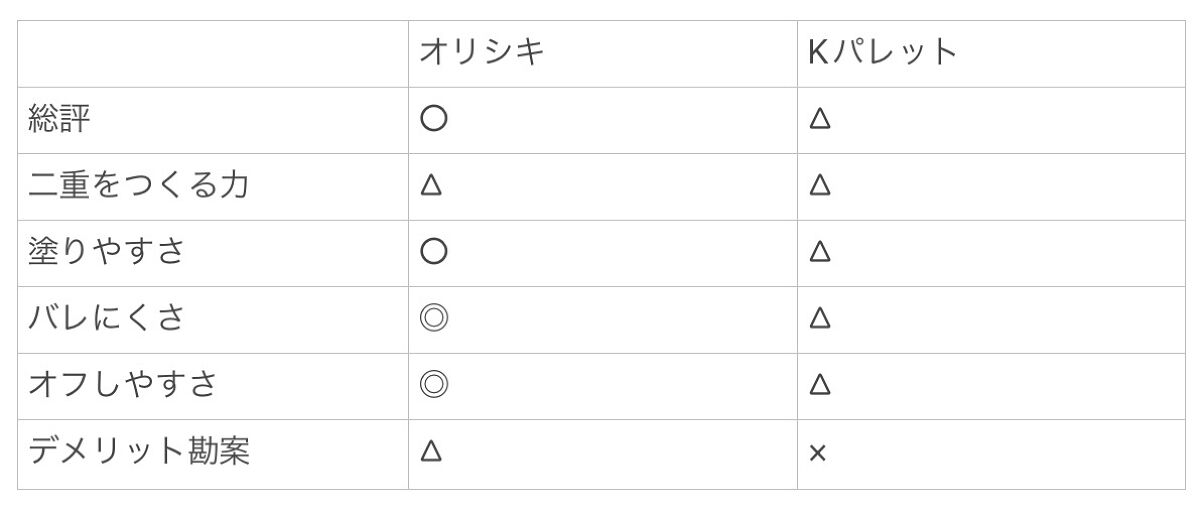
Task: Click the デメリット勘案 row label
Action: point(138,451)
